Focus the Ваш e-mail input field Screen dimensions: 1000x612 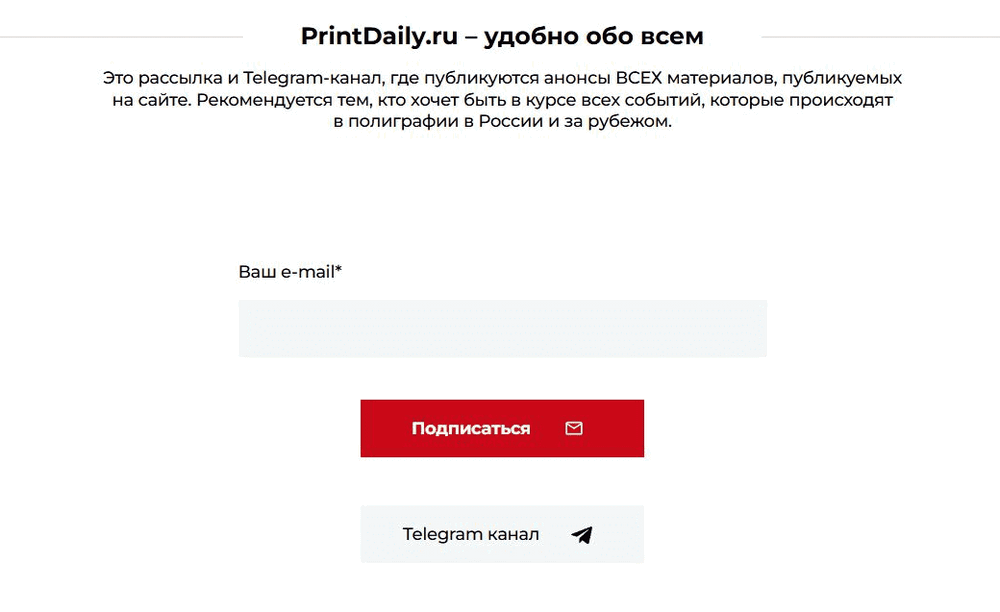point(502,328)
